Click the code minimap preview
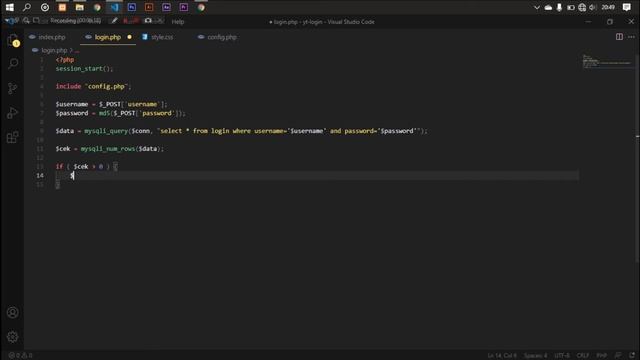 607,62
